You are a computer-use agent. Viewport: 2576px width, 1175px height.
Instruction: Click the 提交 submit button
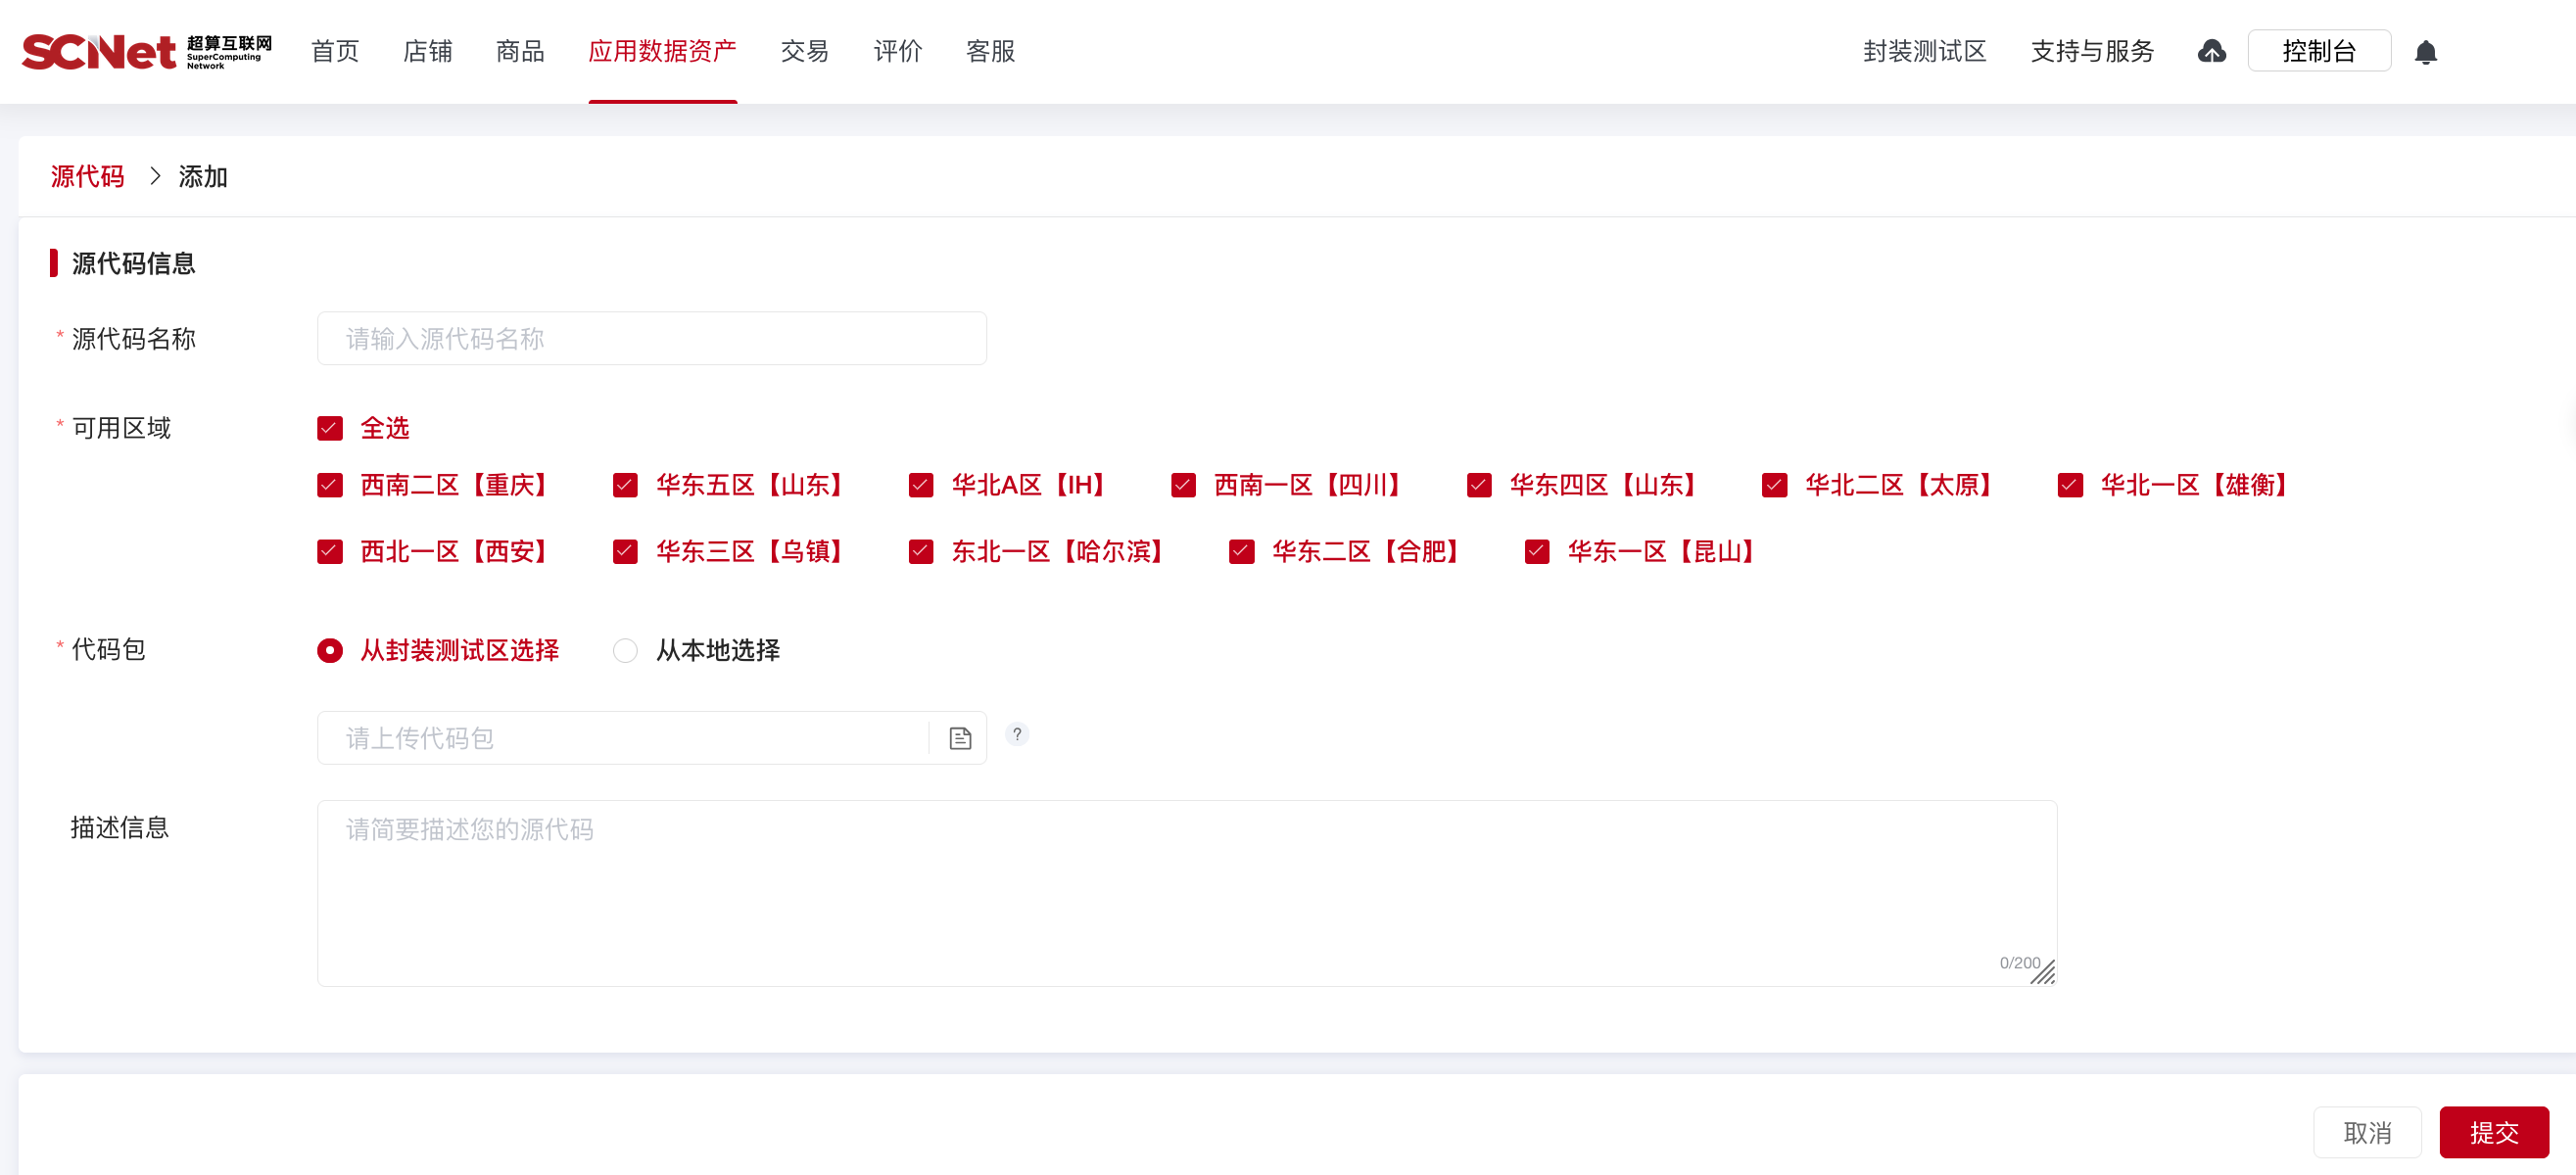pos(2493,1132)
